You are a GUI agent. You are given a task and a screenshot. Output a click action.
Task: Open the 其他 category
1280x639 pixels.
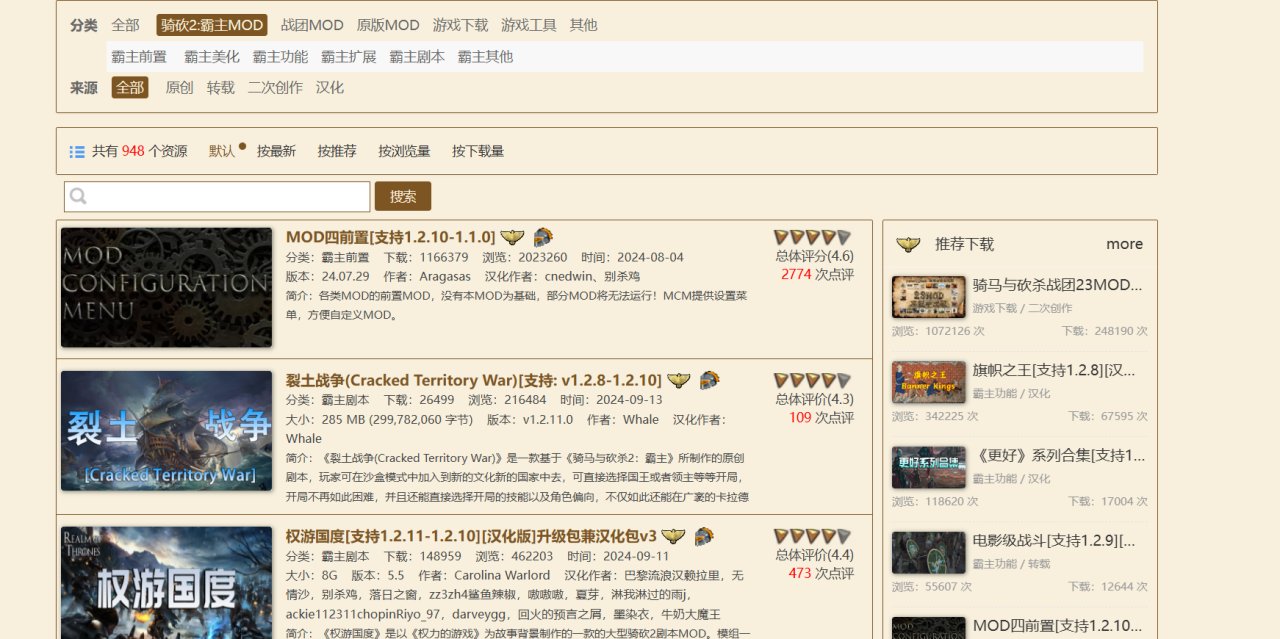(583, 25)
